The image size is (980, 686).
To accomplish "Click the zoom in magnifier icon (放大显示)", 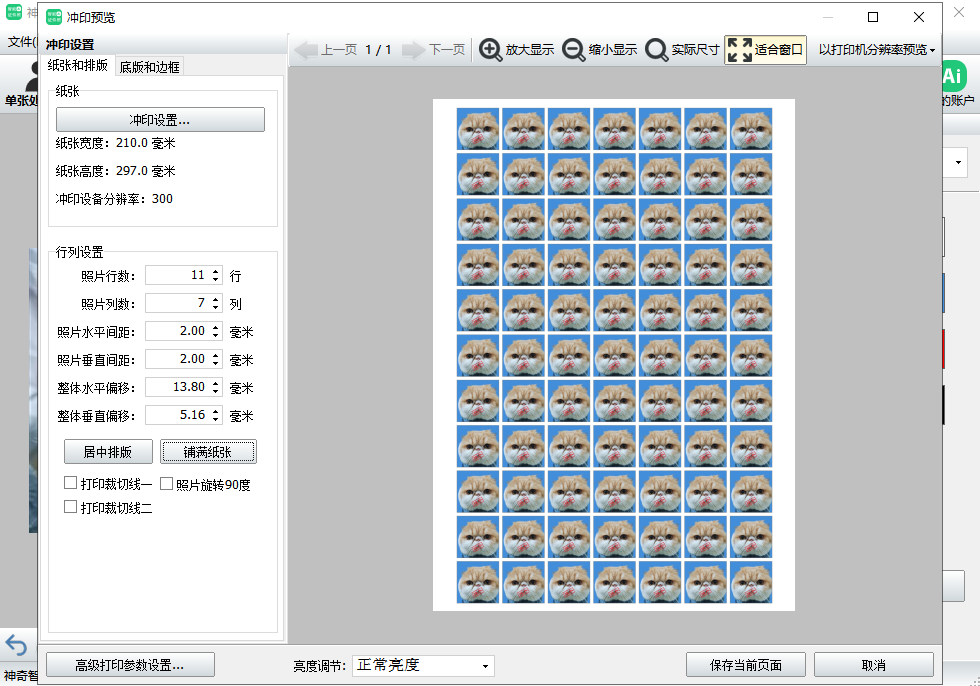I will point(491,50).
